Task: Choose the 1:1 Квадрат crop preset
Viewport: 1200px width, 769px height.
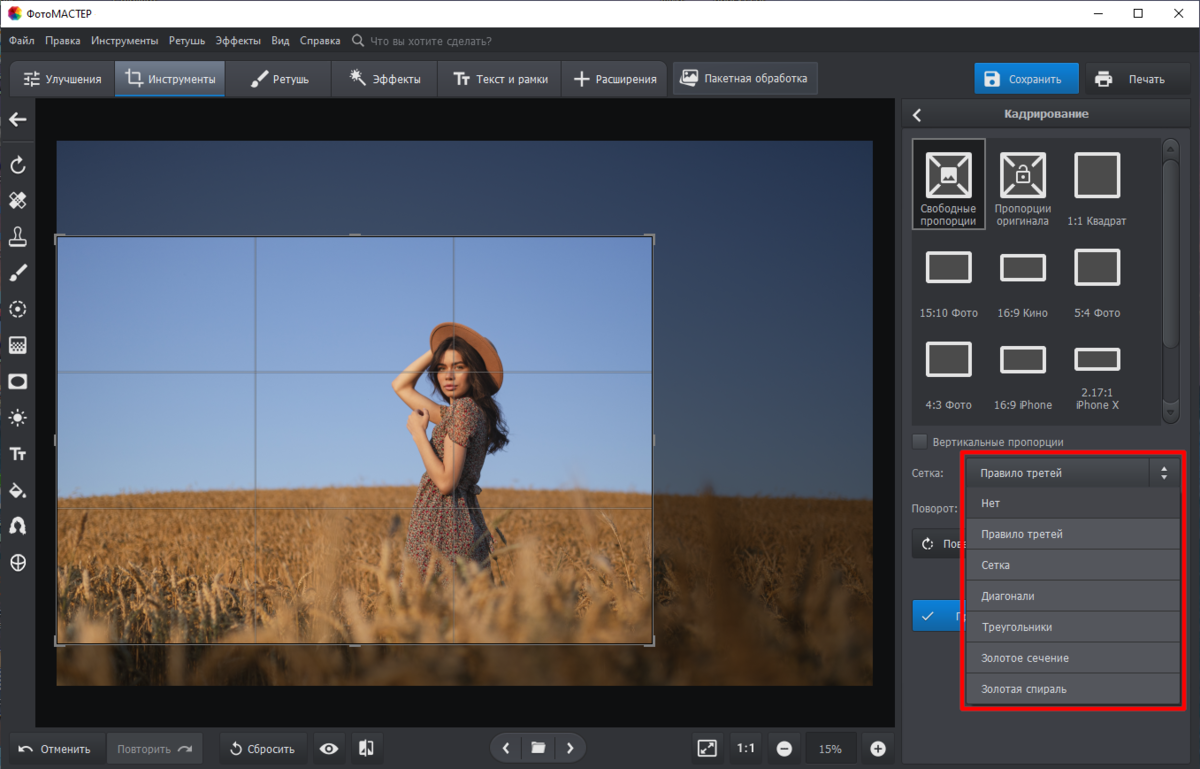Action: (x=1096, y=185)
